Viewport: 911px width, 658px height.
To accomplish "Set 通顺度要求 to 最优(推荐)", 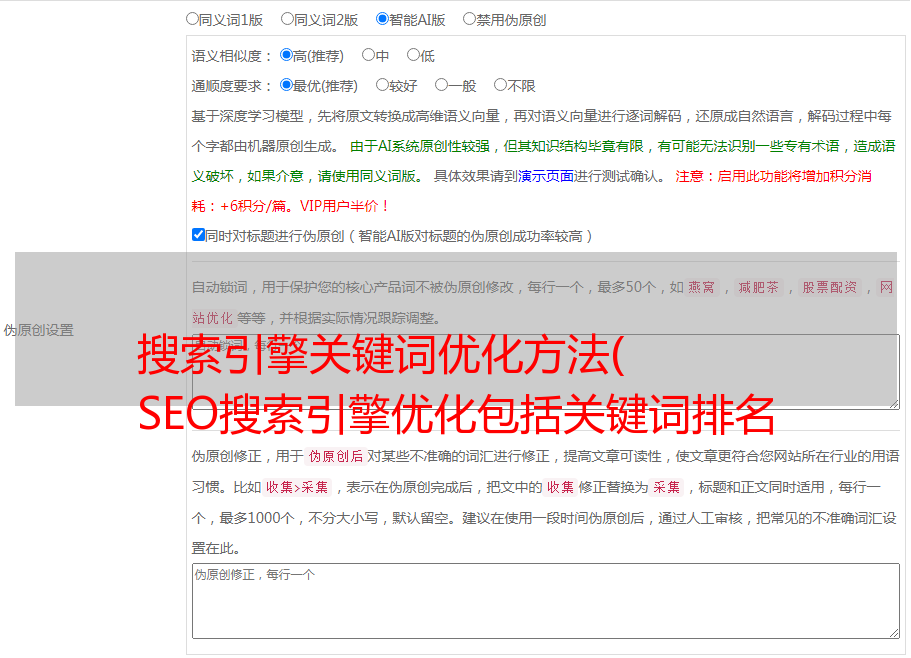I will coord(286,85).
